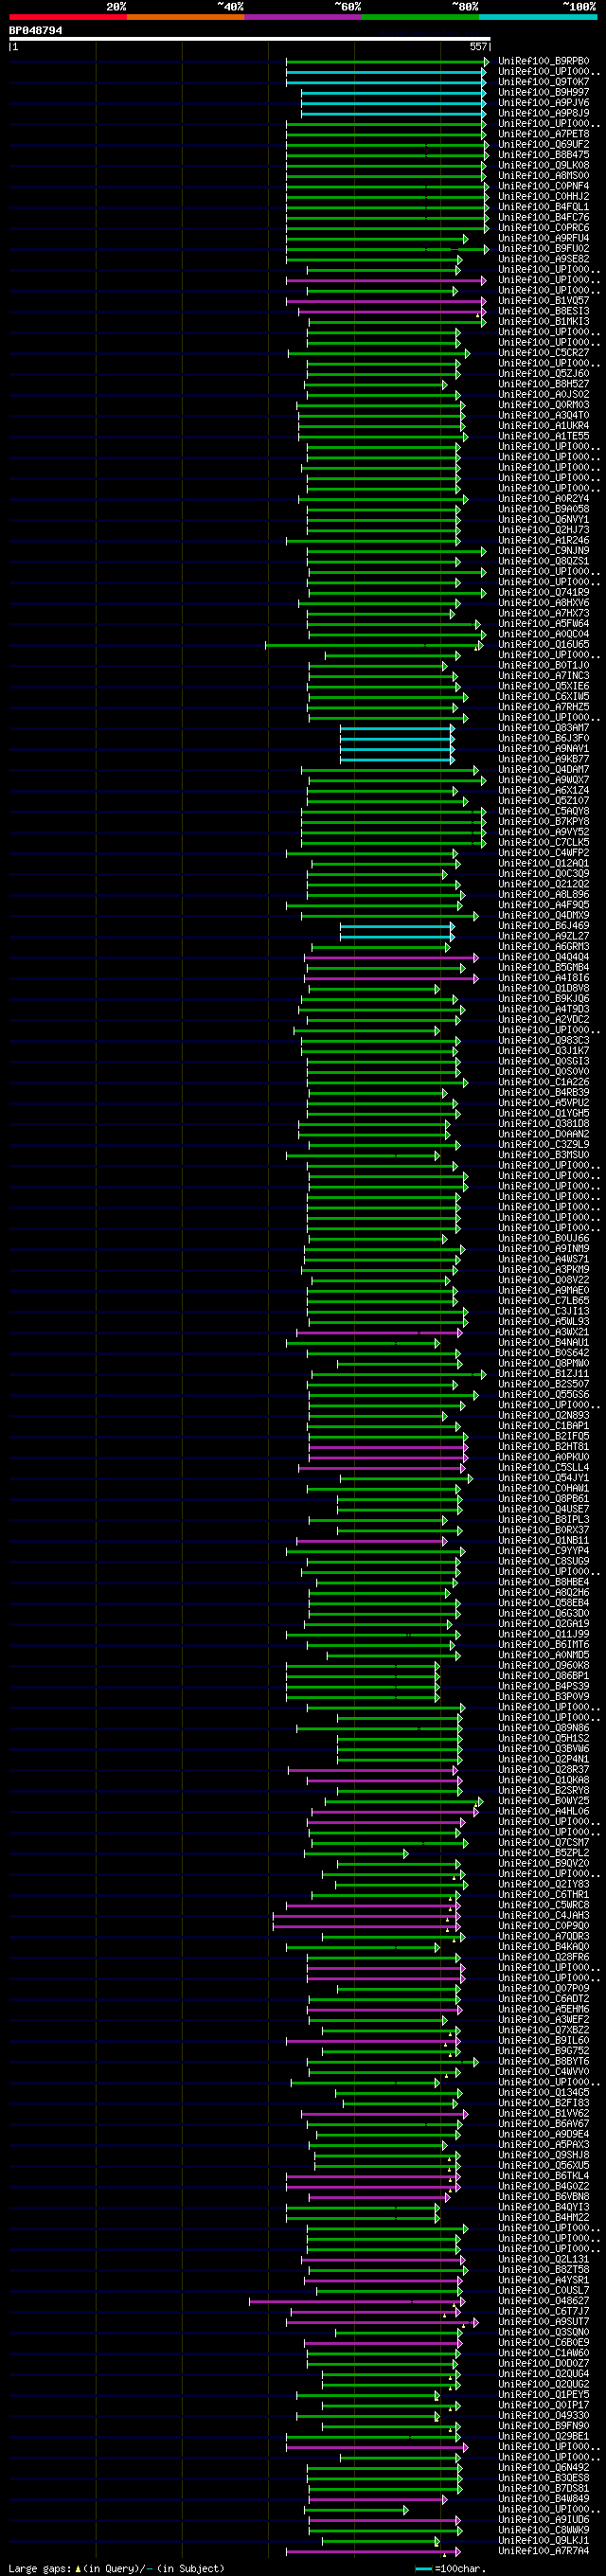Screen dimensions: 606x2576
Task: Select hit label UniRef100_B6J469
Action: click(x=544, y=926)
